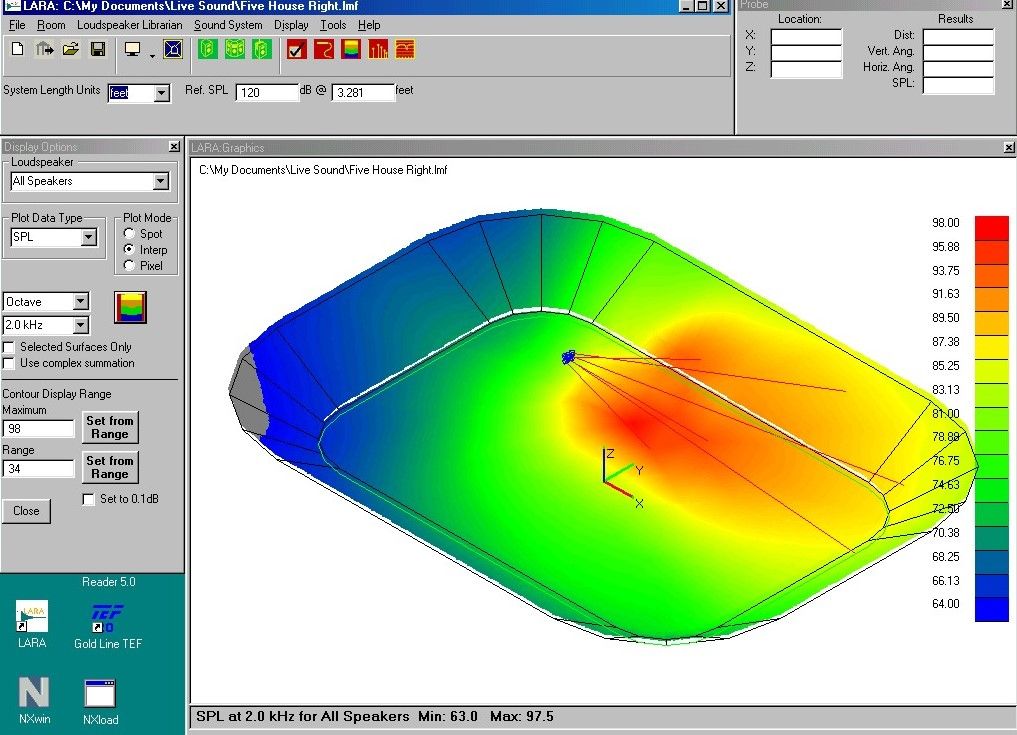
Task: Click the New file toolbar icon
Action: coord(18,49)
